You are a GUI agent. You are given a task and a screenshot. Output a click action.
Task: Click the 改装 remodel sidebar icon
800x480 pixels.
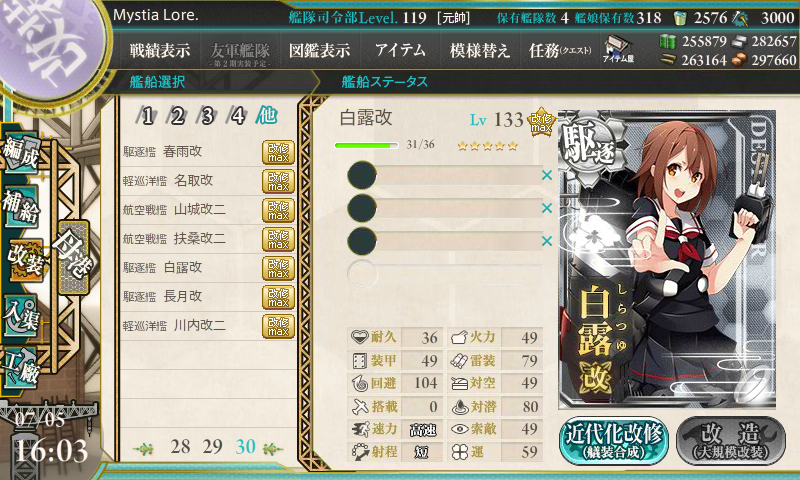pos(24,261)
